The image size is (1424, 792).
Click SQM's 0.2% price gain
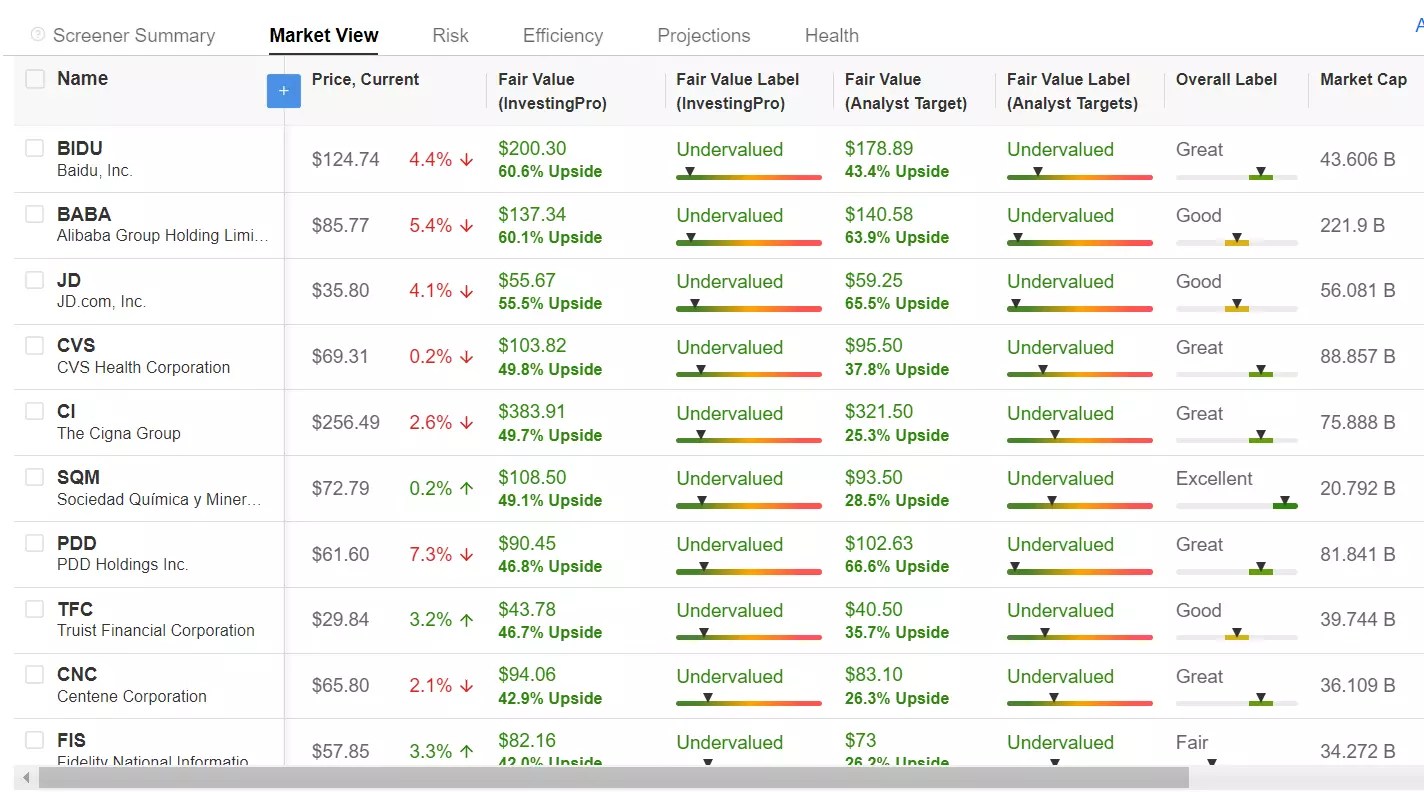pyautogui.click(x=441, y=488)
